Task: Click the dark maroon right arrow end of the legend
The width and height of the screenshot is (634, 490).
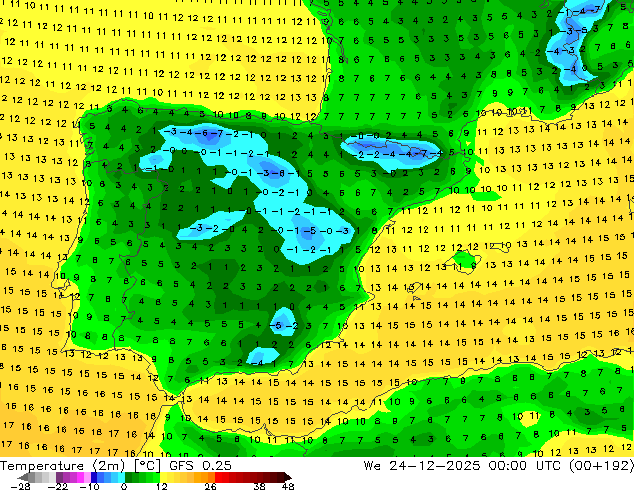Action: [287, 477]
